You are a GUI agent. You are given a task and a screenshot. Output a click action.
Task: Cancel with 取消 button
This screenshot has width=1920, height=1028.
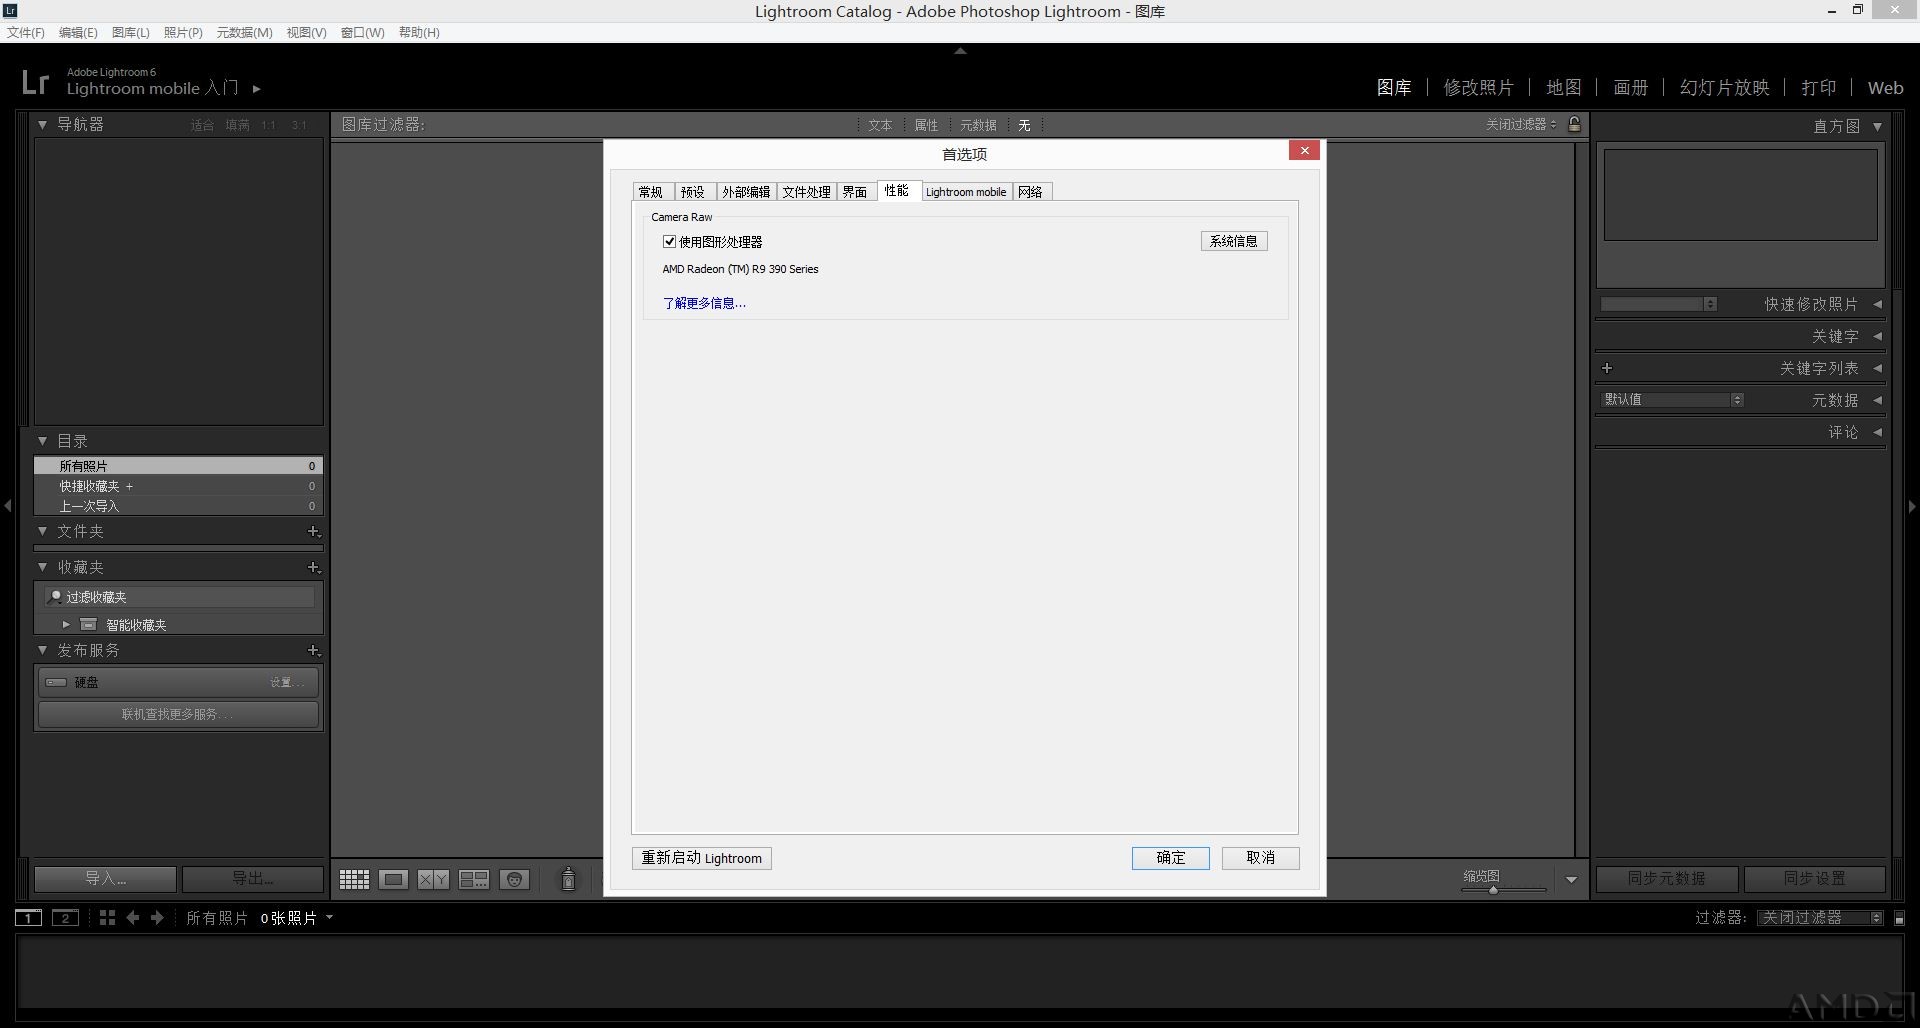tap(1261, 858)
